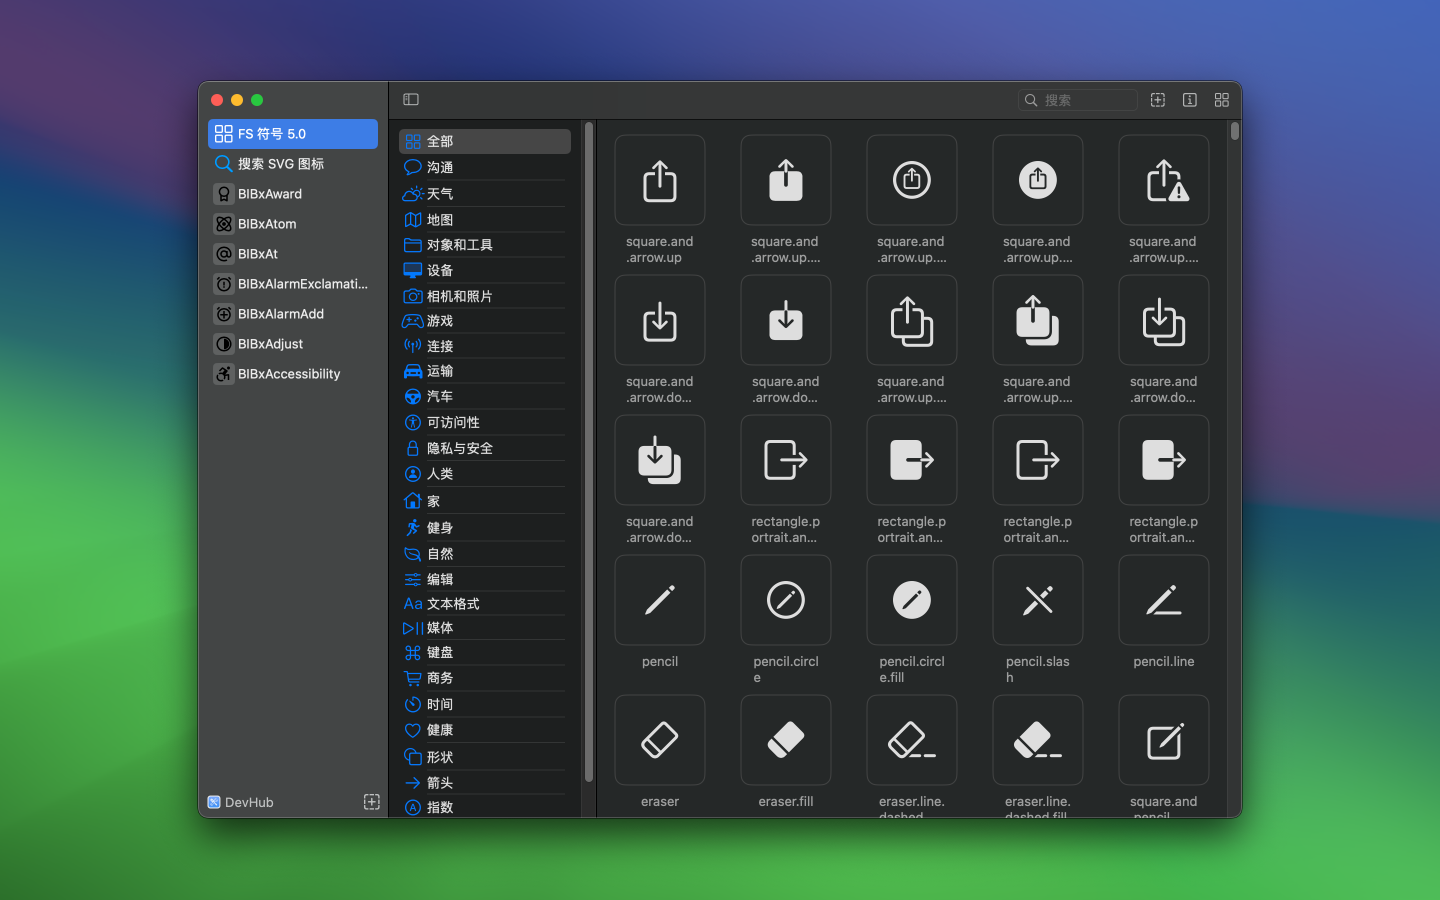Viewport: 1440px width, 900px height.
Task: Select the filled square arrow-down symbol
Action: [786, 320]
